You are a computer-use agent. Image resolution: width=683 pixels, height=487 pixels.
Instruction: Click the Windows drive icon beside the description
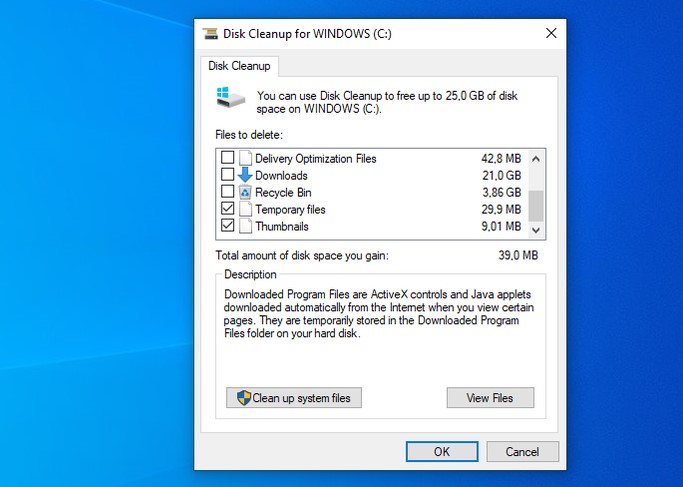[228, 98]
